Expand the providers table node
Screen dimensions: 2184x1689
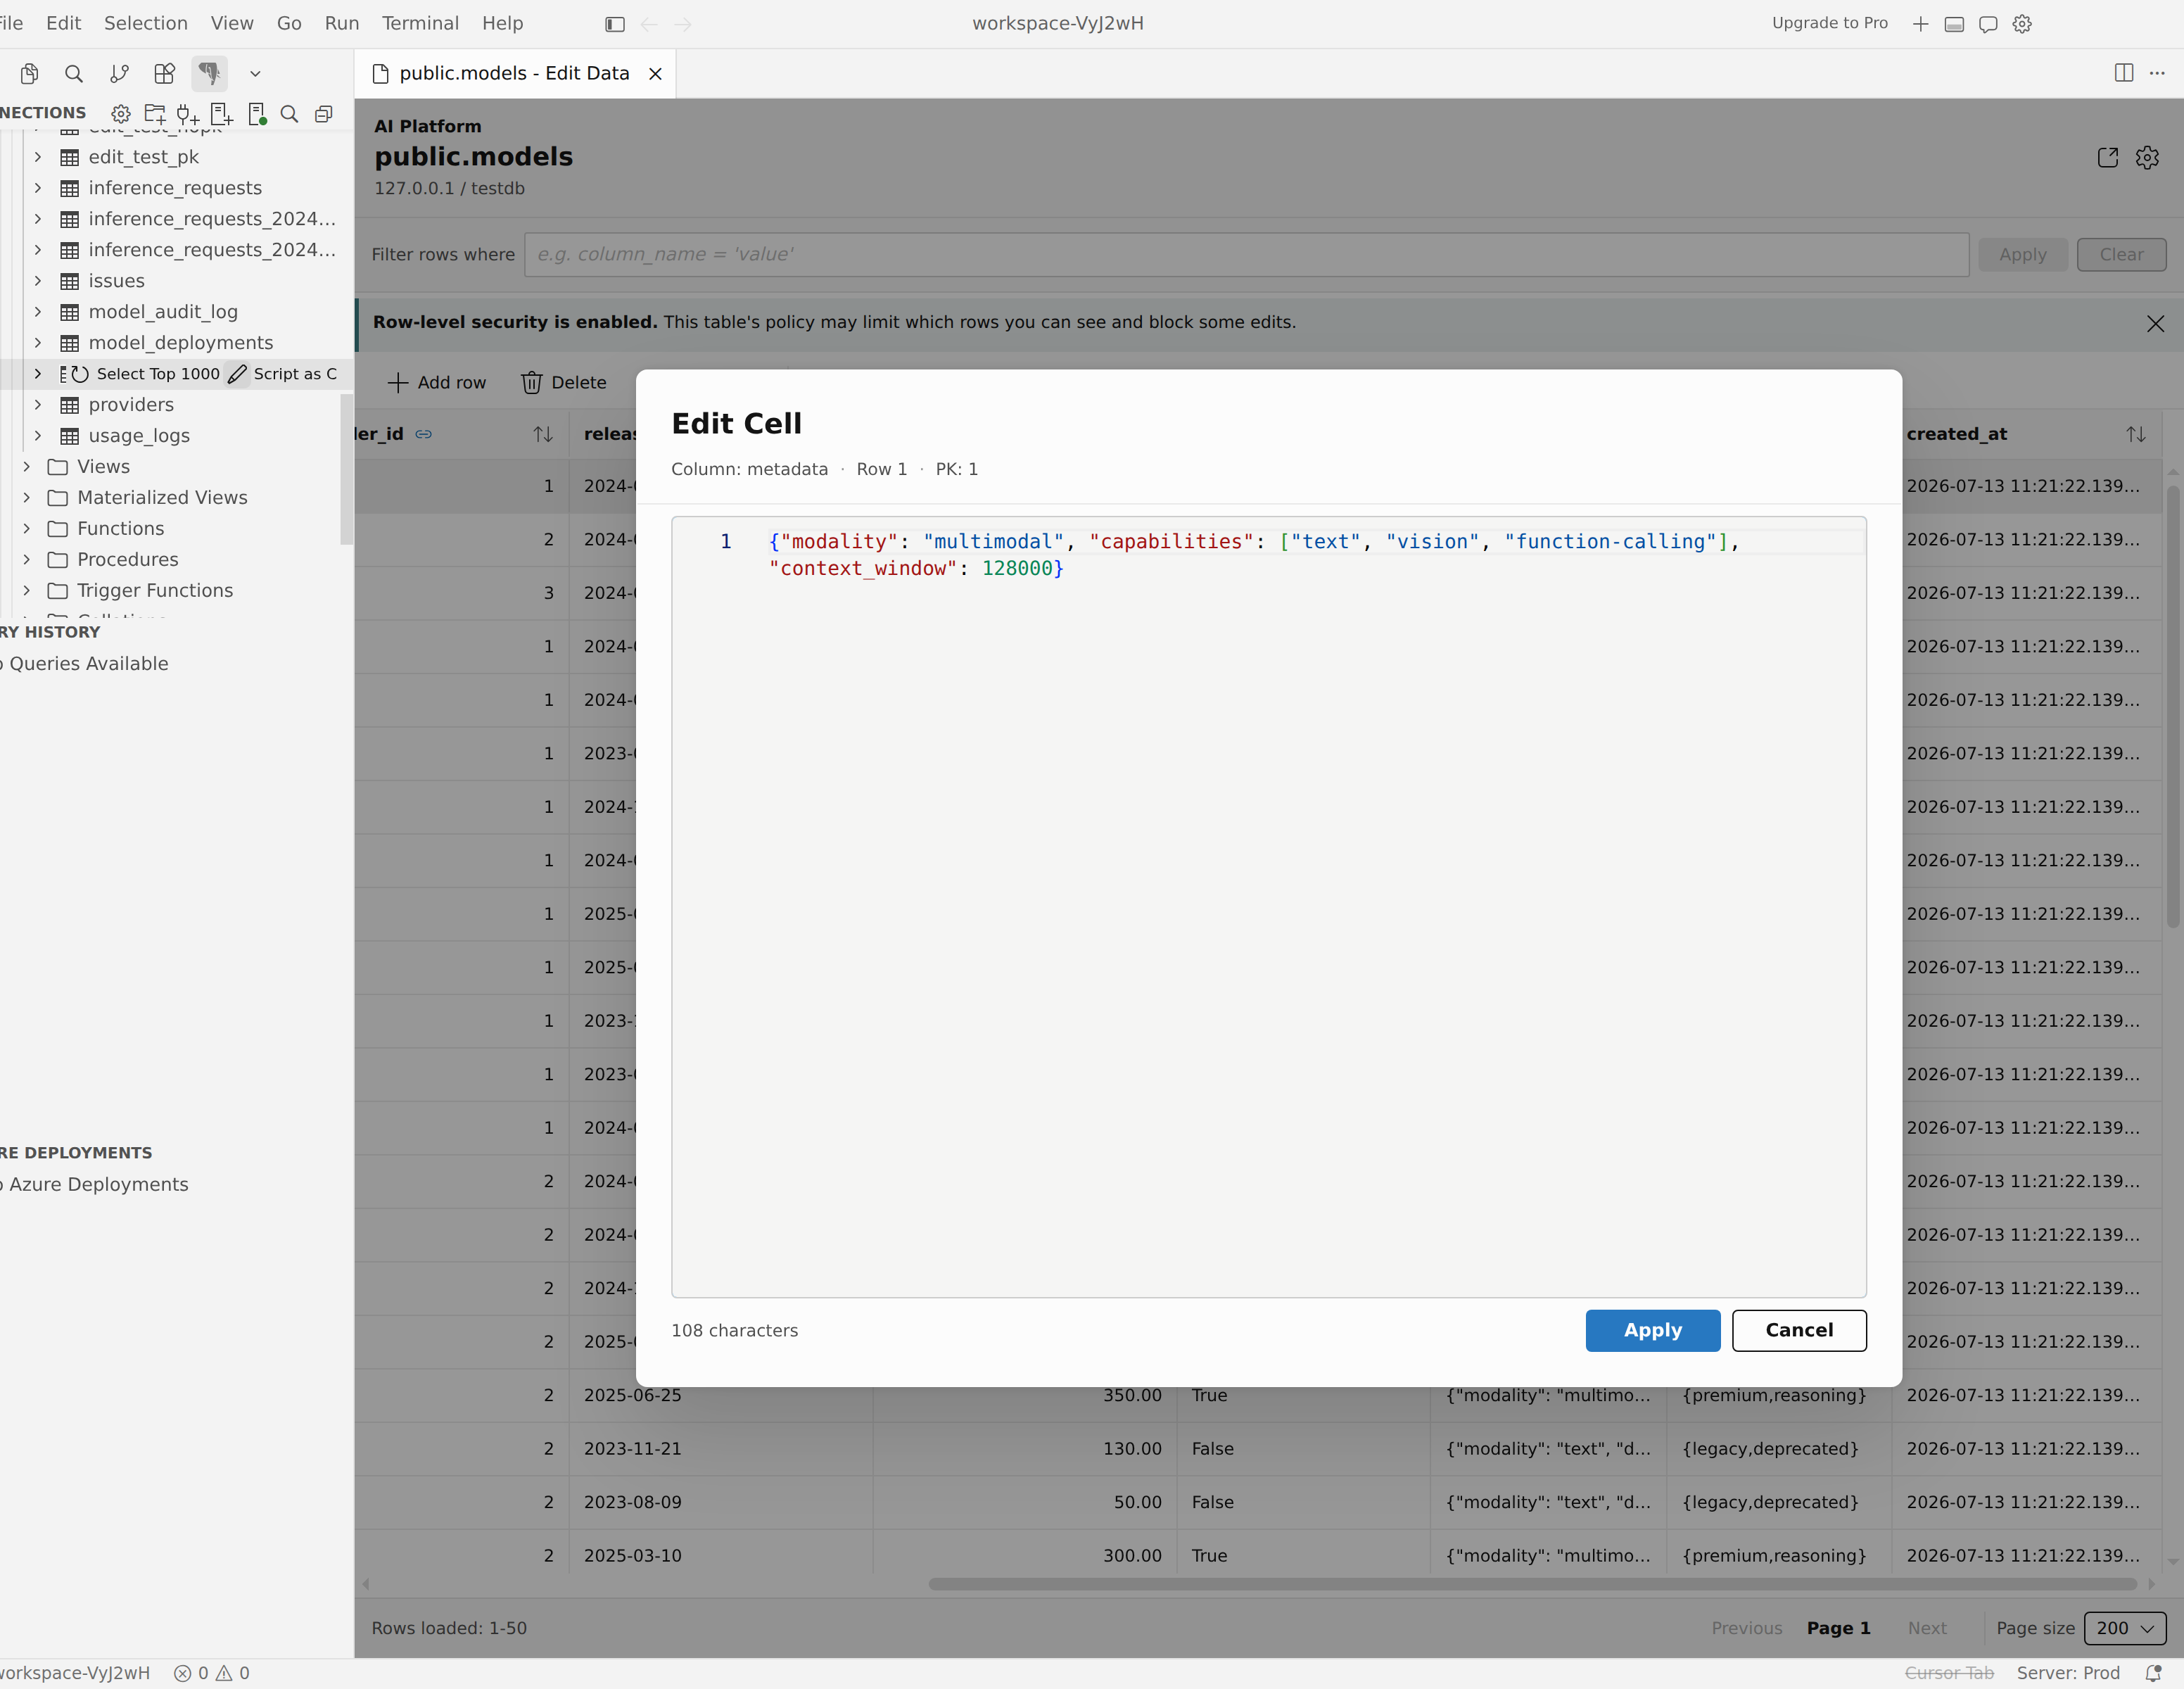(38, 405)
